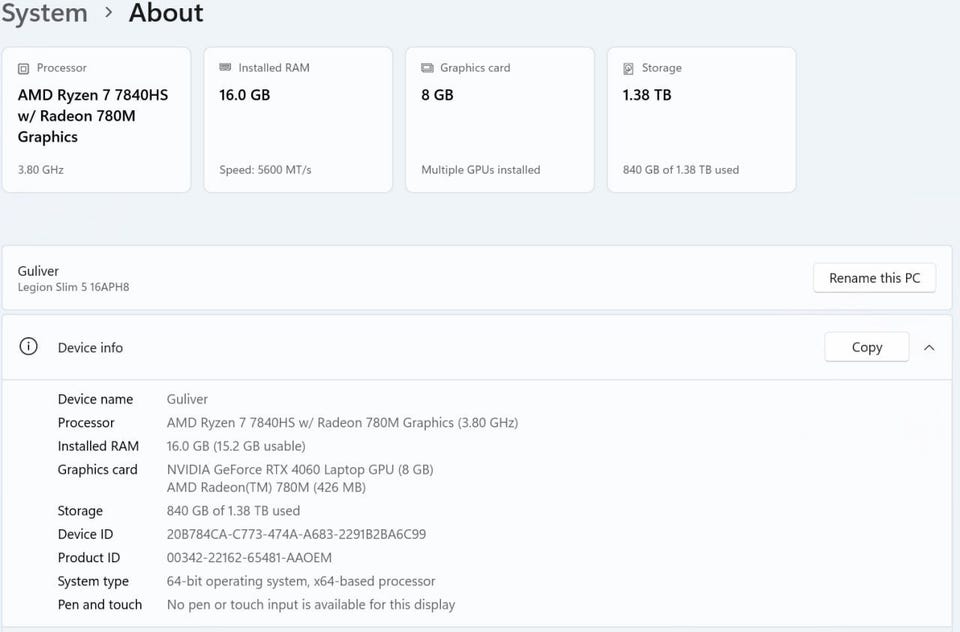Click the 3.80 GHz processor speed text
The image size is (960, 632).
click(40, 170)
